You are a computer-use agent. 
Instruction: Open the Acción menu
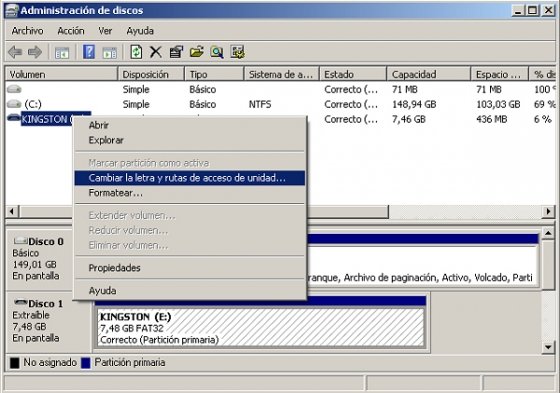click(x=71, y=31)
